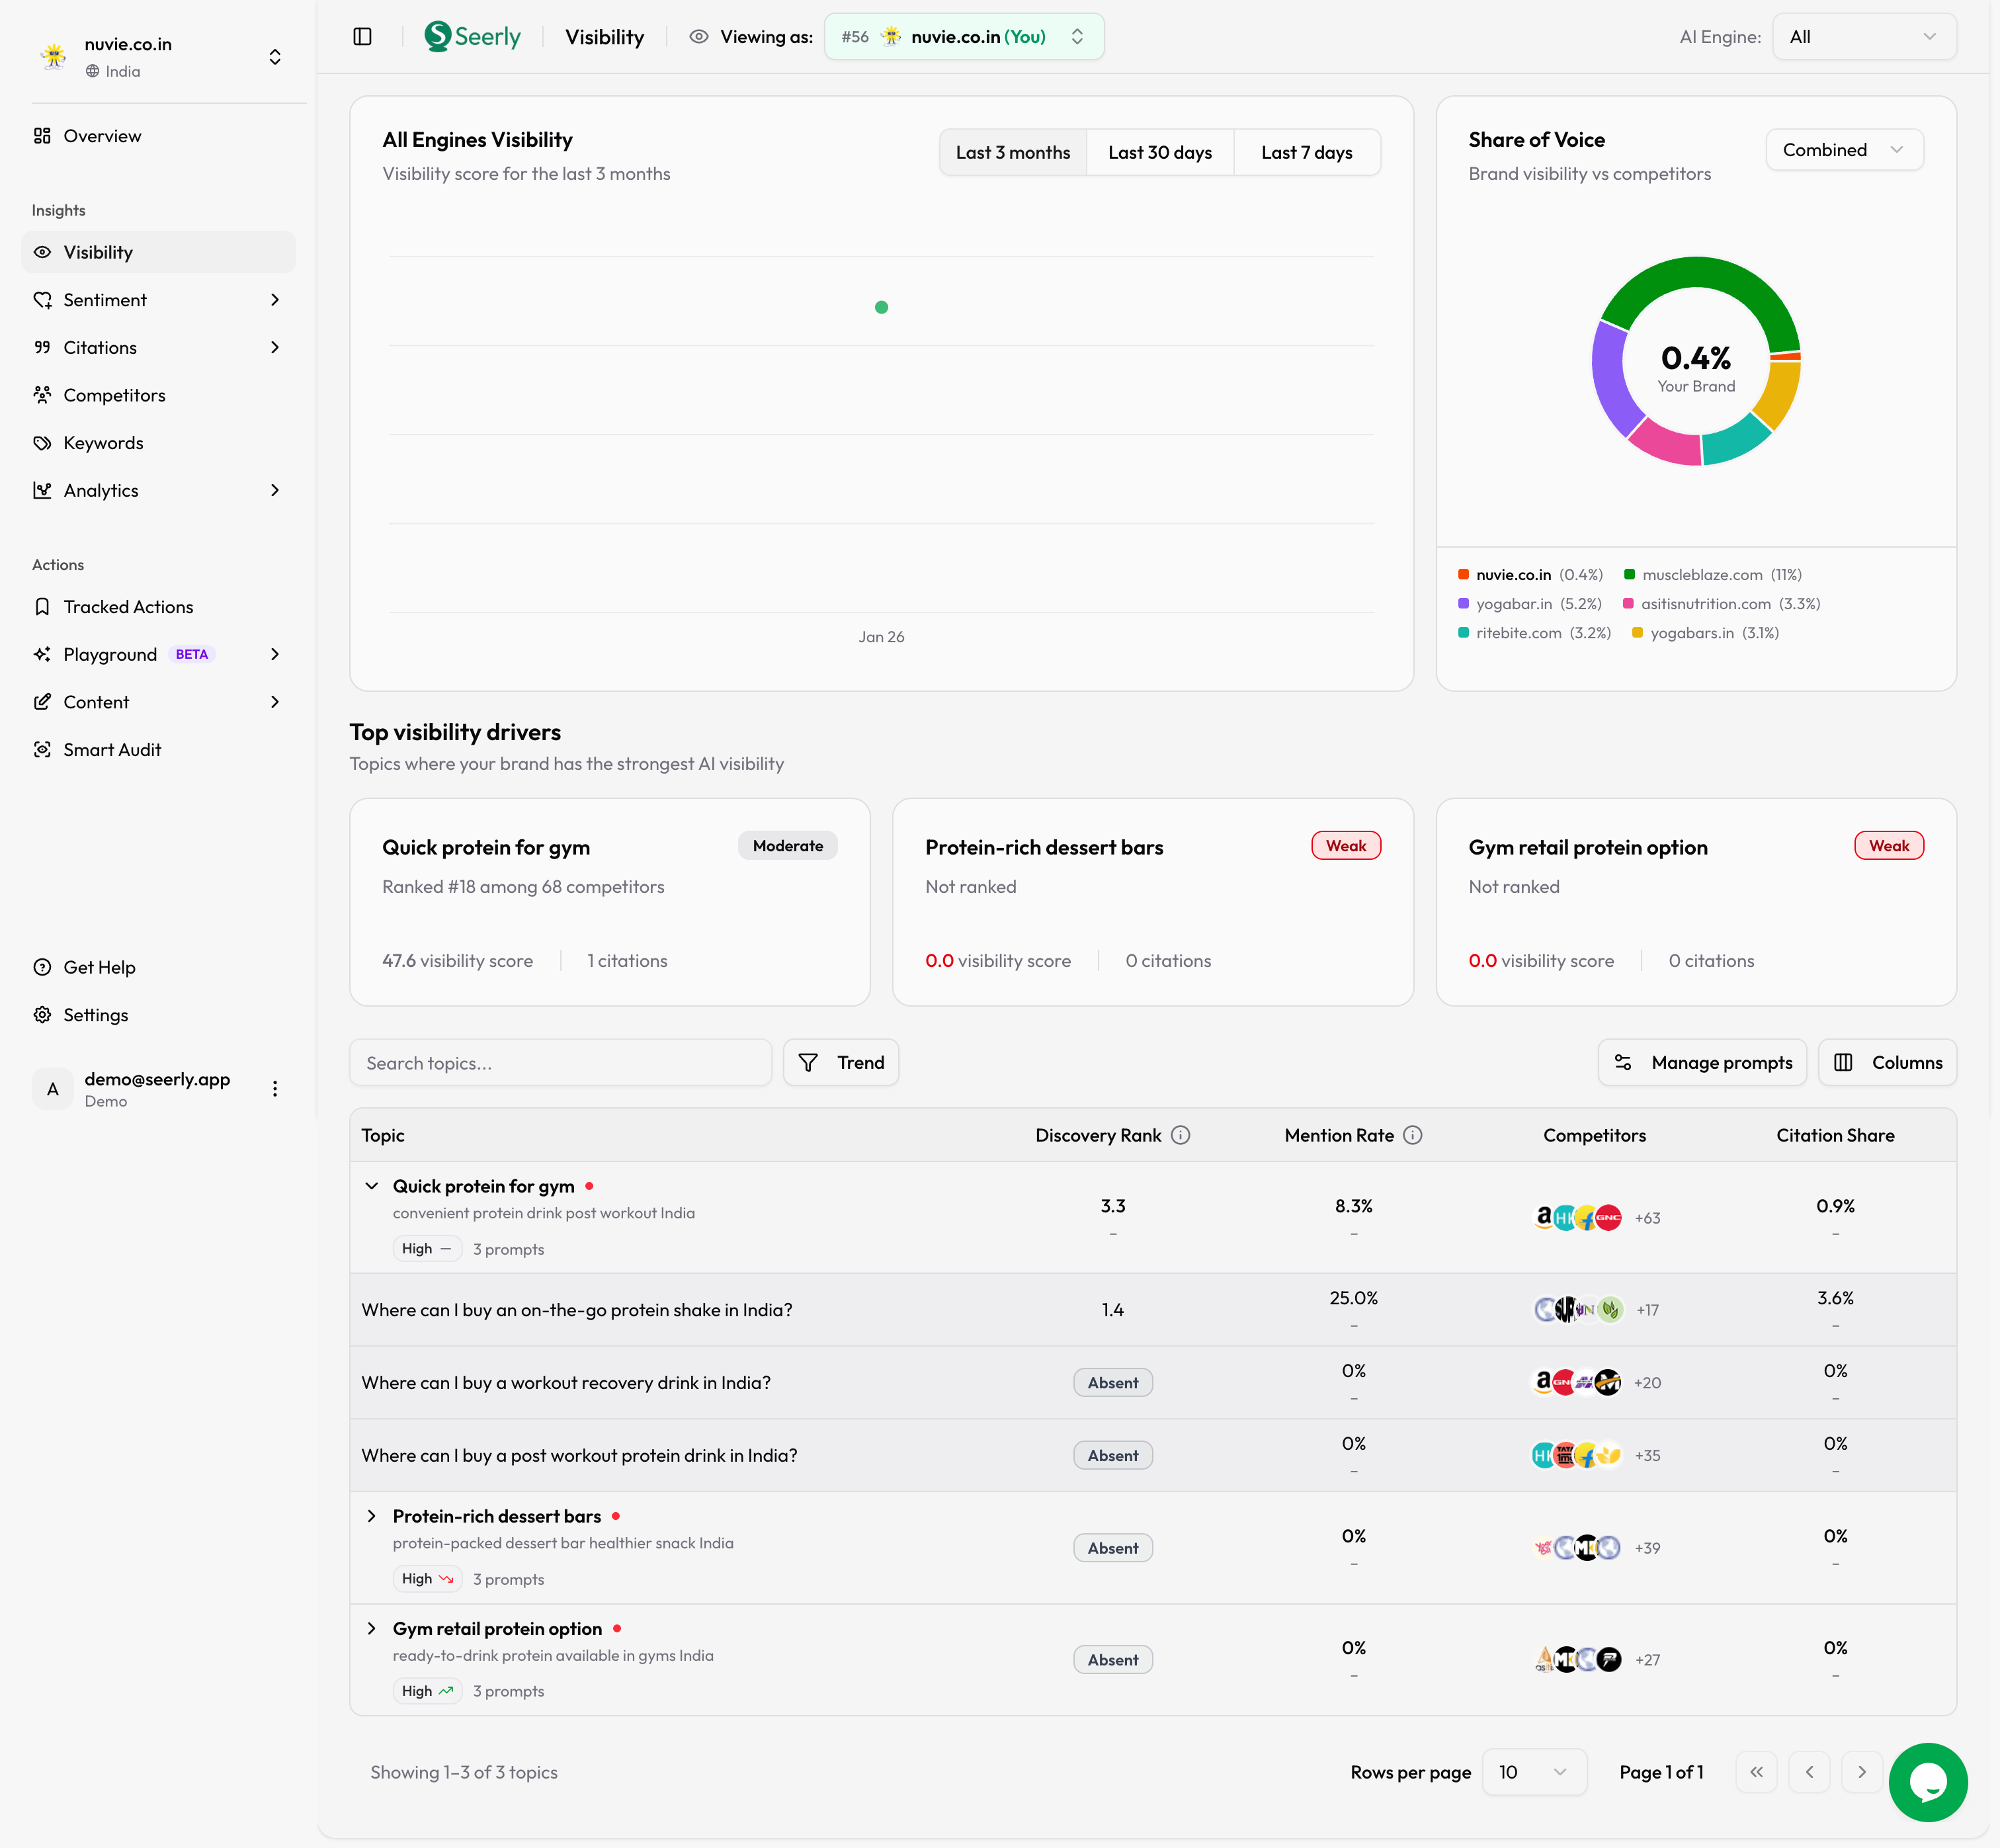Click the Mention Rate info icon

[1412, 1135]
